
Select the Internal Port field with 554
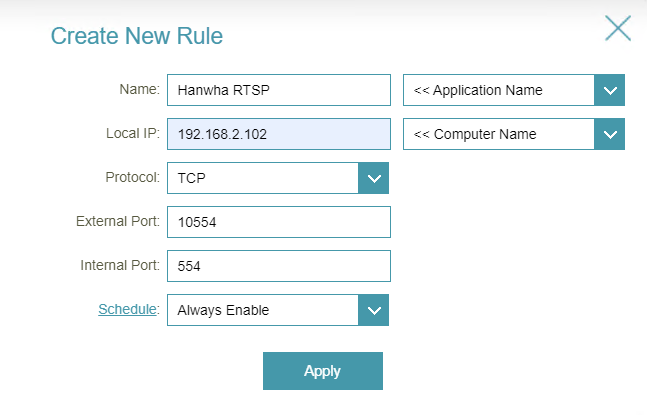point(278,266)
